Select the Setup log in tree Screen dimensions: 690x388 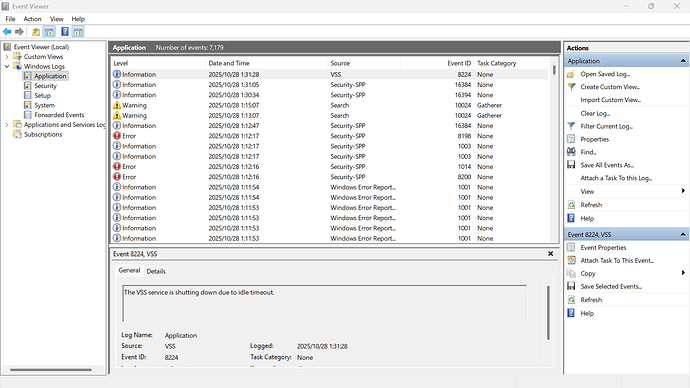tap(42, 95)
